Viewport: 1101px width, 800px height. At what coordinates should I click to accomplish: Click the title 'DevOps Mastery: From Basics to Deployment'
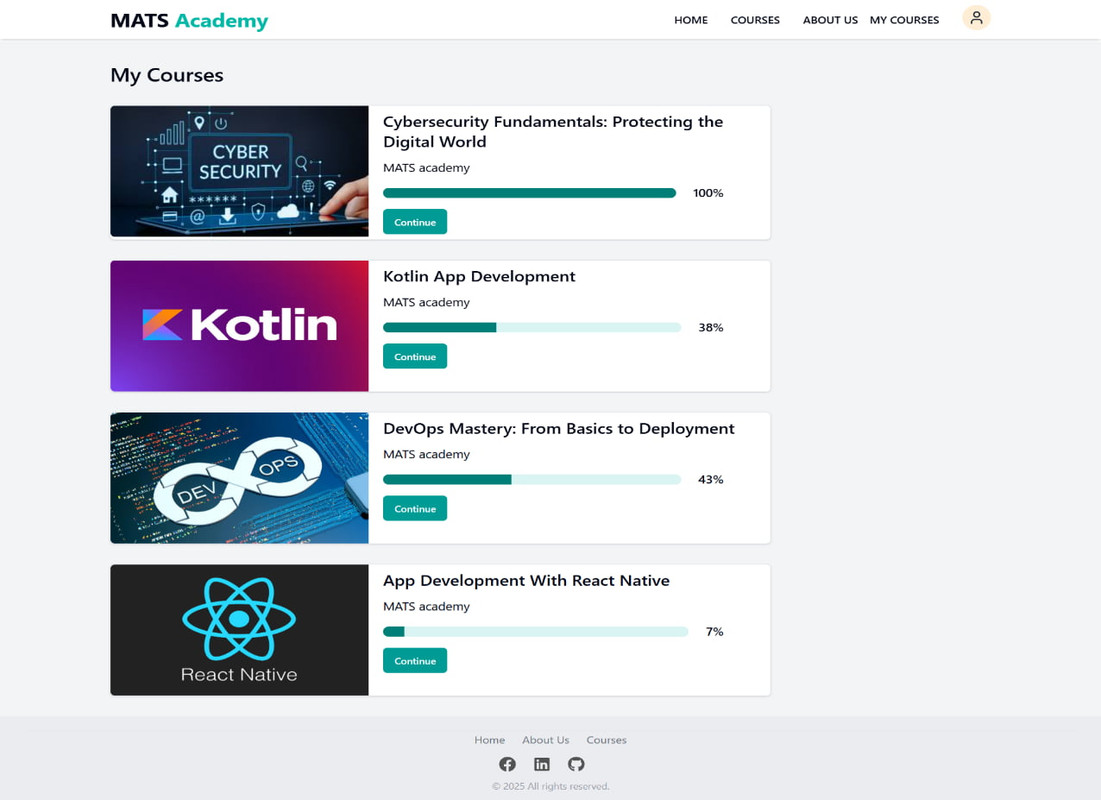point(559,428)
